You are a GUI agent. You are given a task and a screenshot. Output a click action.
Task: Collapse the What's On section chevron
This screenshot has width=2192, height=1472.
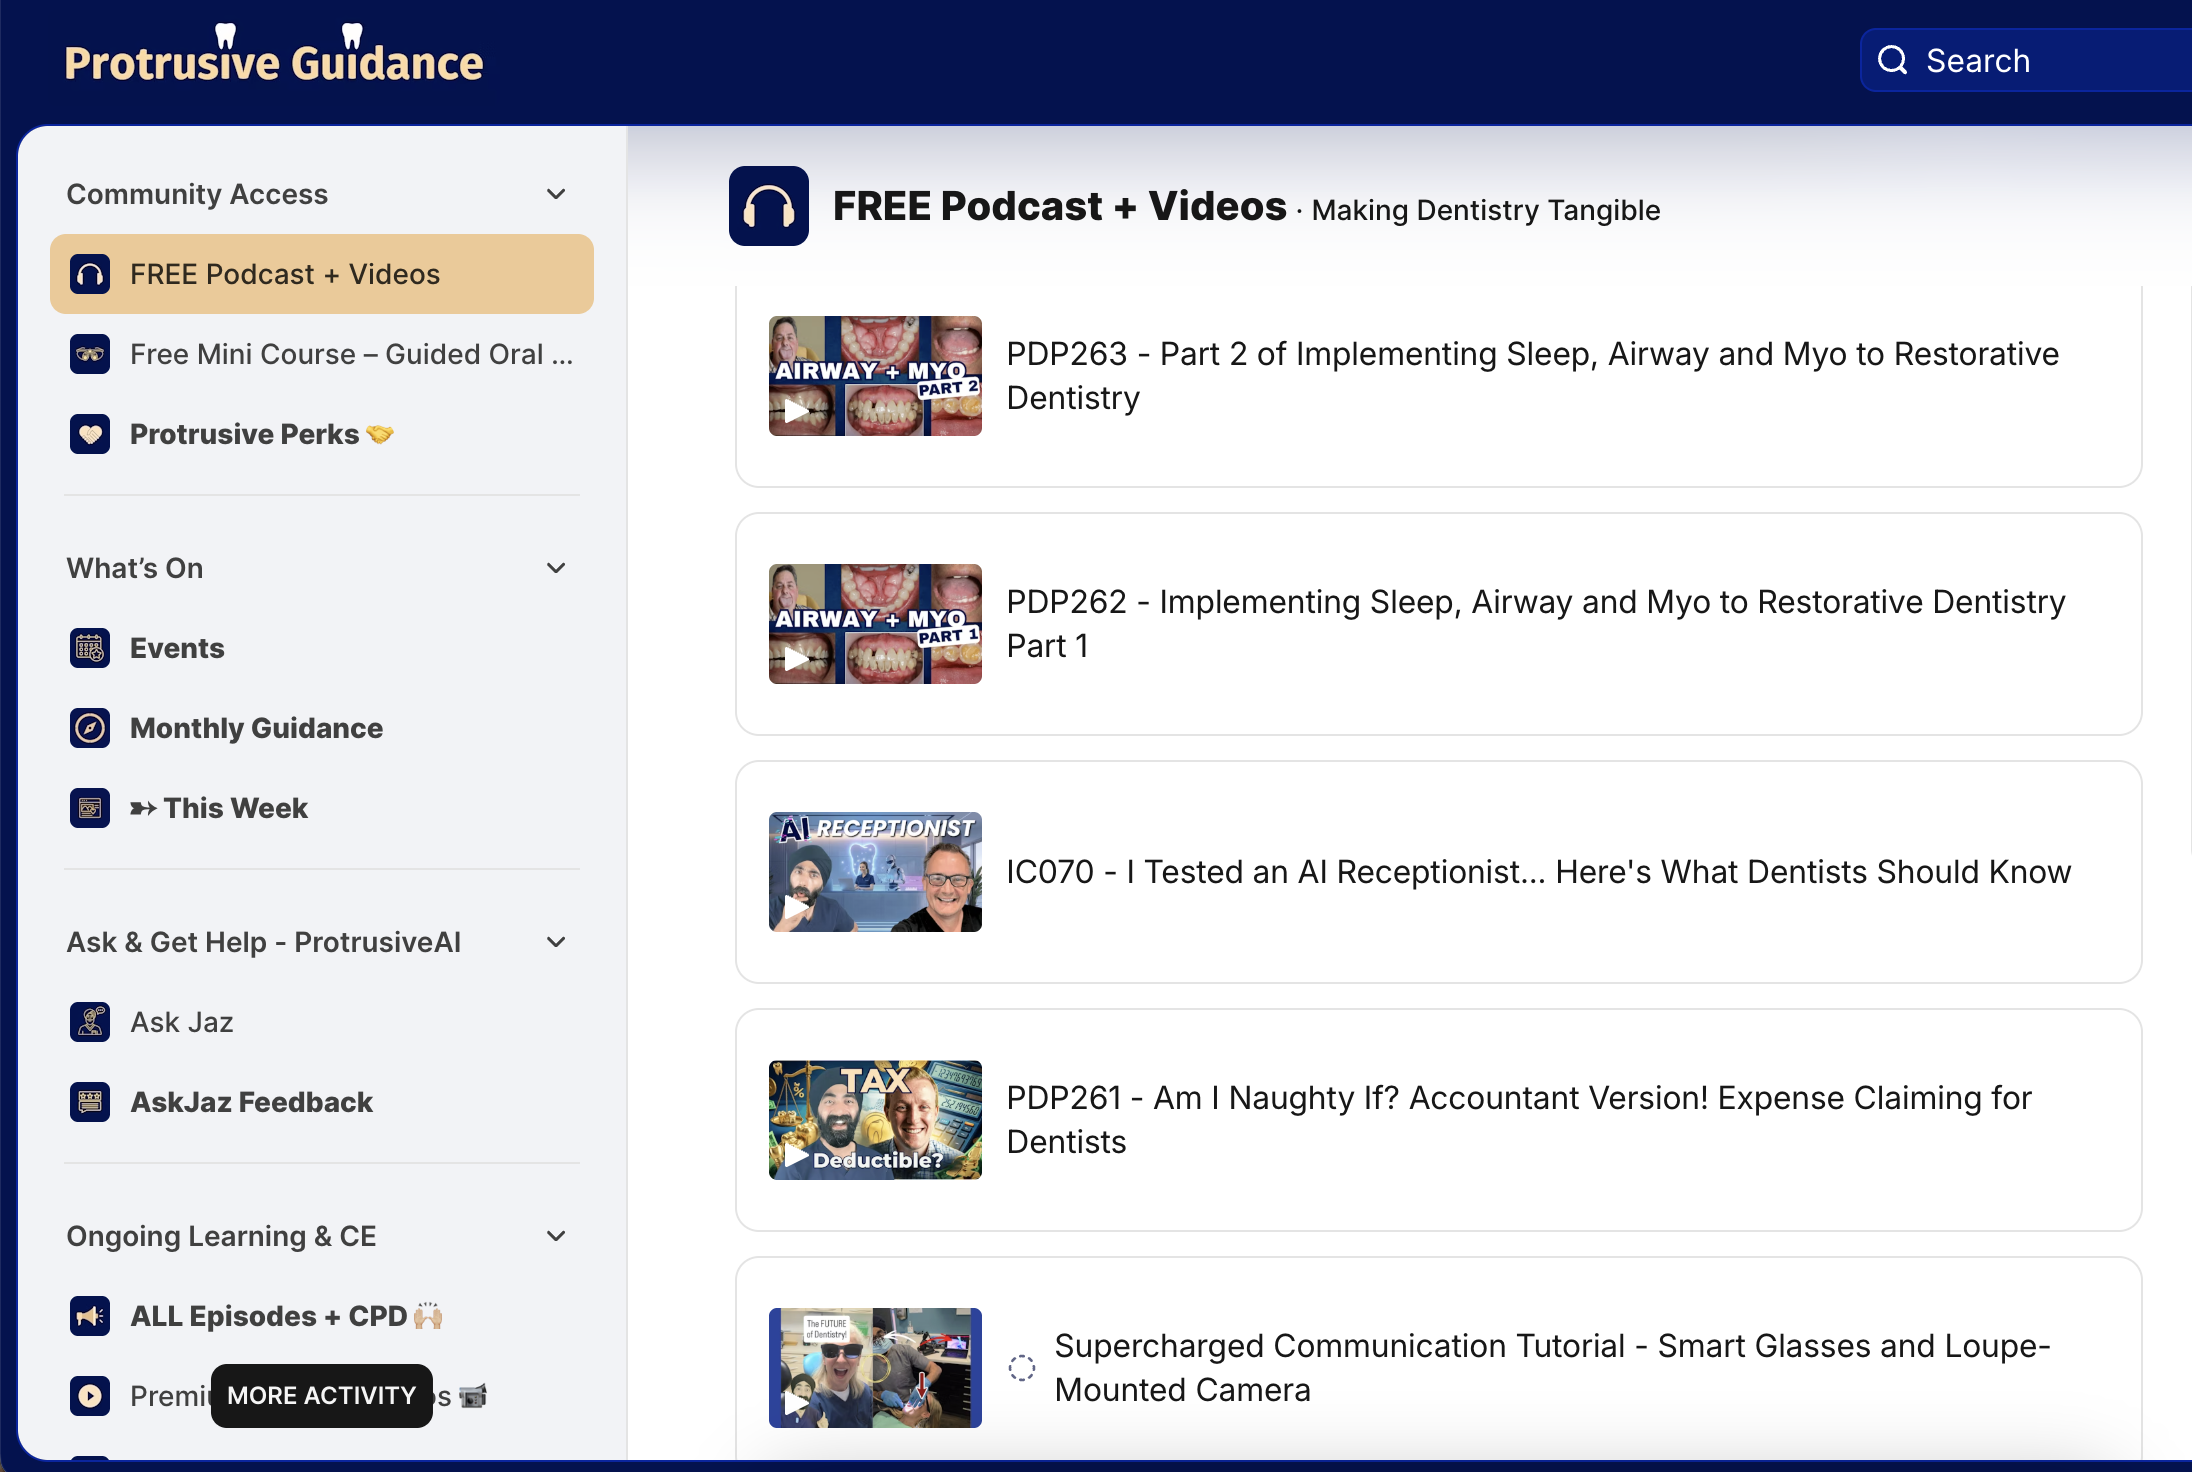556,568
